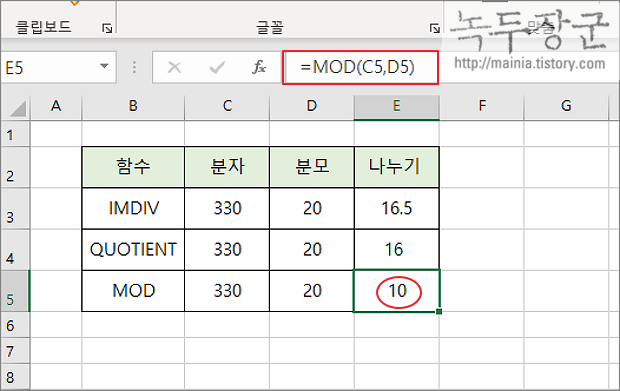Image resolution: width=620 pixels, height=391 pixels.
Task: Click 20 in the MOD row
Action: [312, 291]
